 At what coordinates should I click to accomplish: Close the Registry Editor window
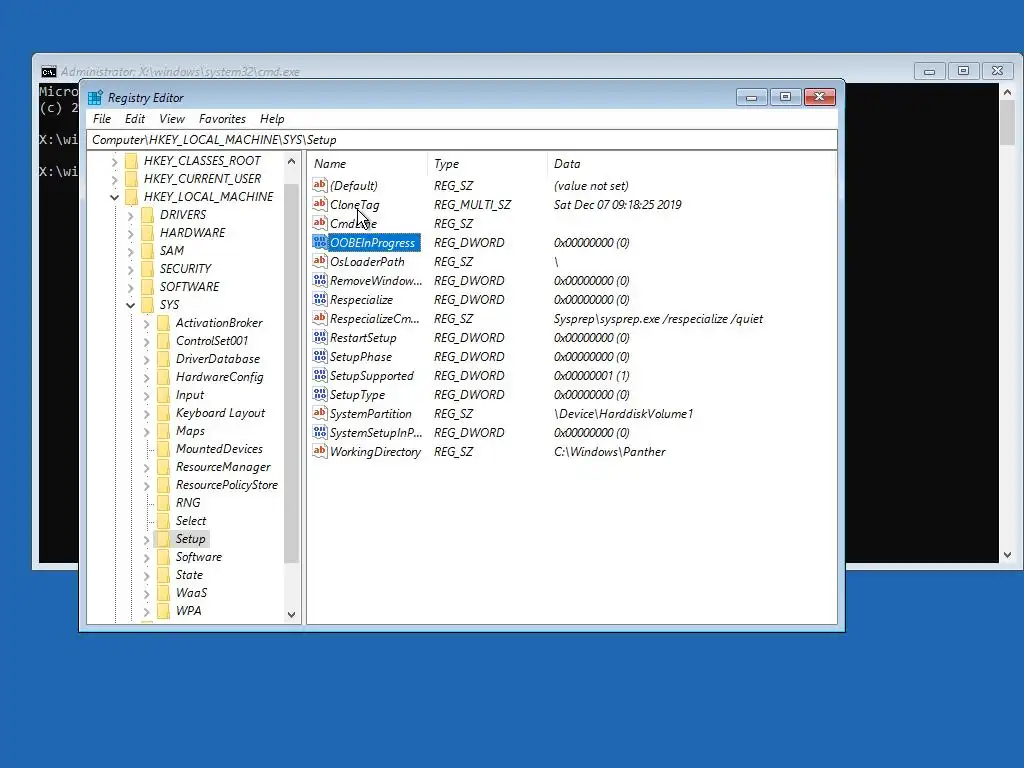pyautogui.click(x=820, y=97)
